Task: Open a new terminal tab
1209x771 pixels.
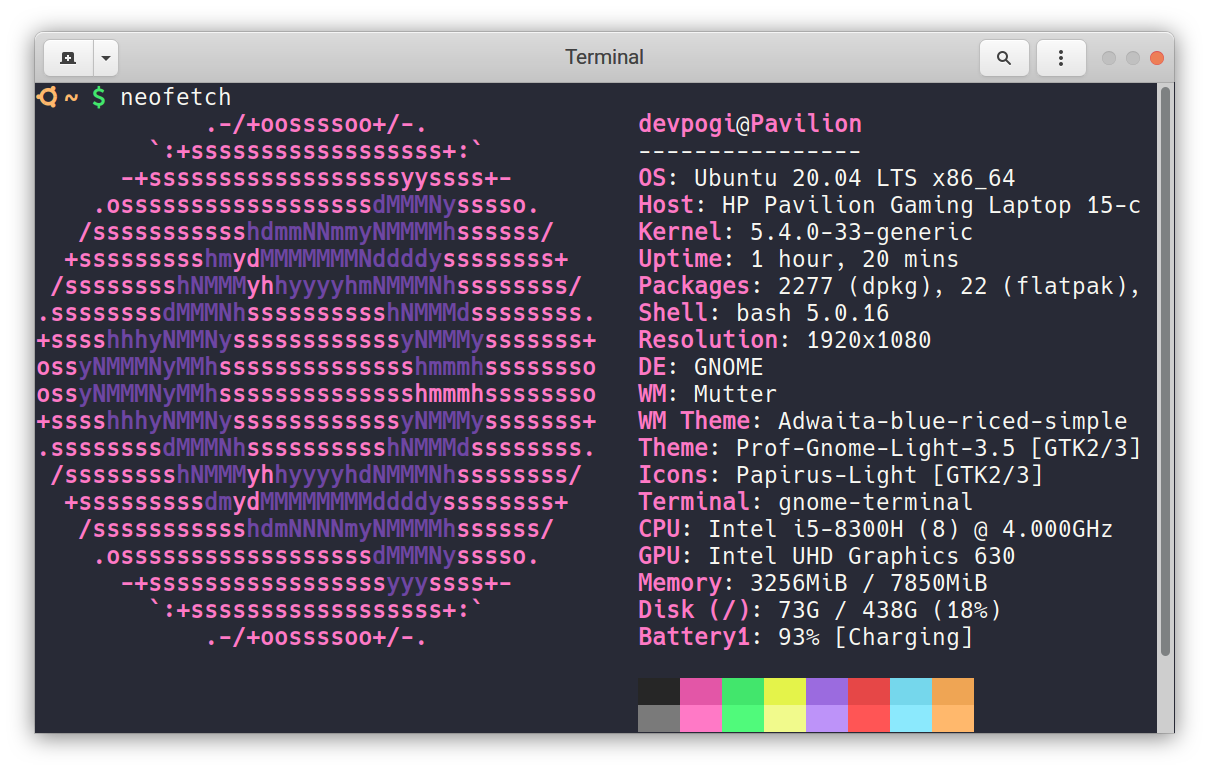Action: click(x=68, y=58)
